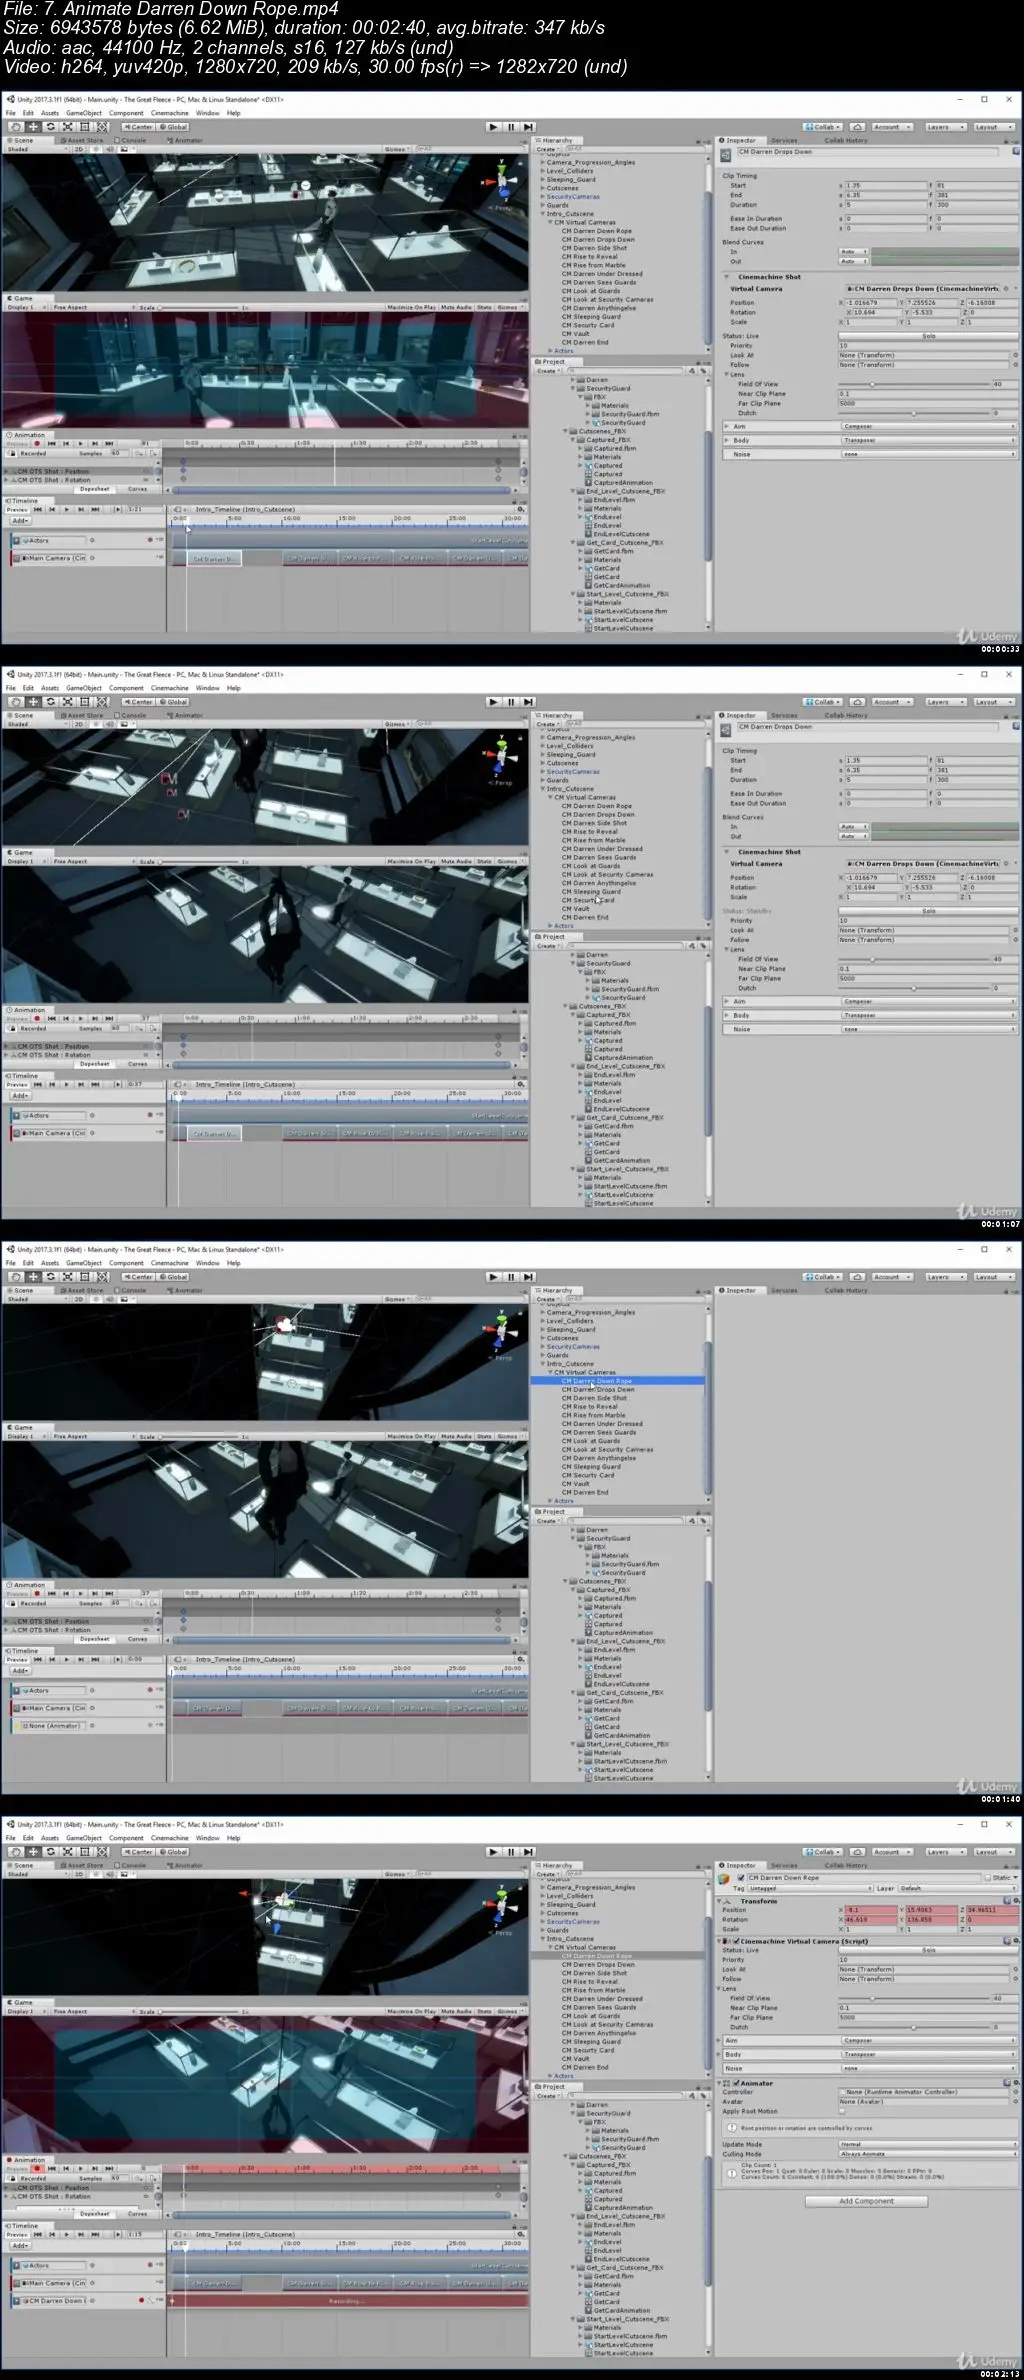Viewport: 1024px width, 2380px height.
Task: Toggle the object active checkbox in the 00:02:13 Inspector
Action: point(741,1878)
